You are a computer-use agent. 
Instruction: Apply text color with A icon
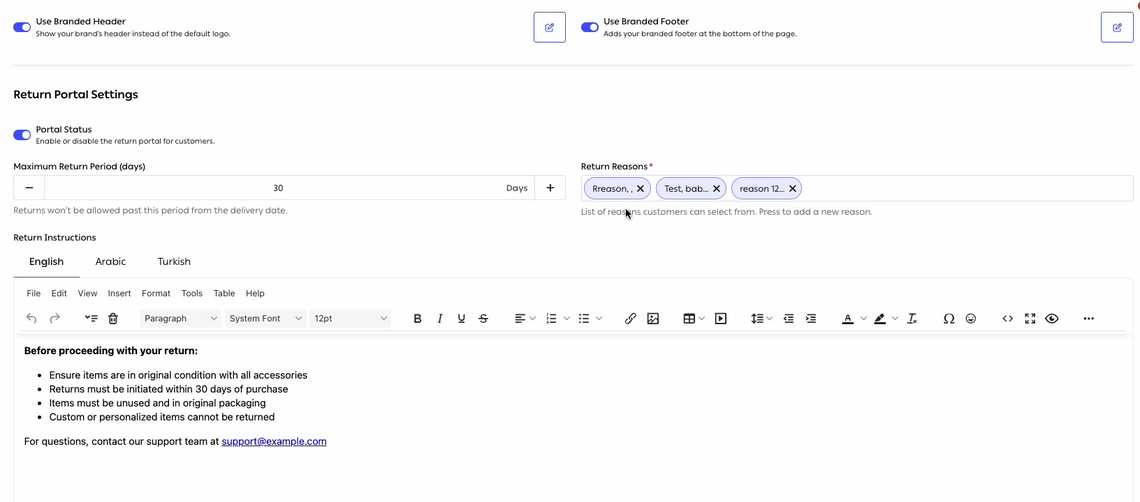pos(848,319)
